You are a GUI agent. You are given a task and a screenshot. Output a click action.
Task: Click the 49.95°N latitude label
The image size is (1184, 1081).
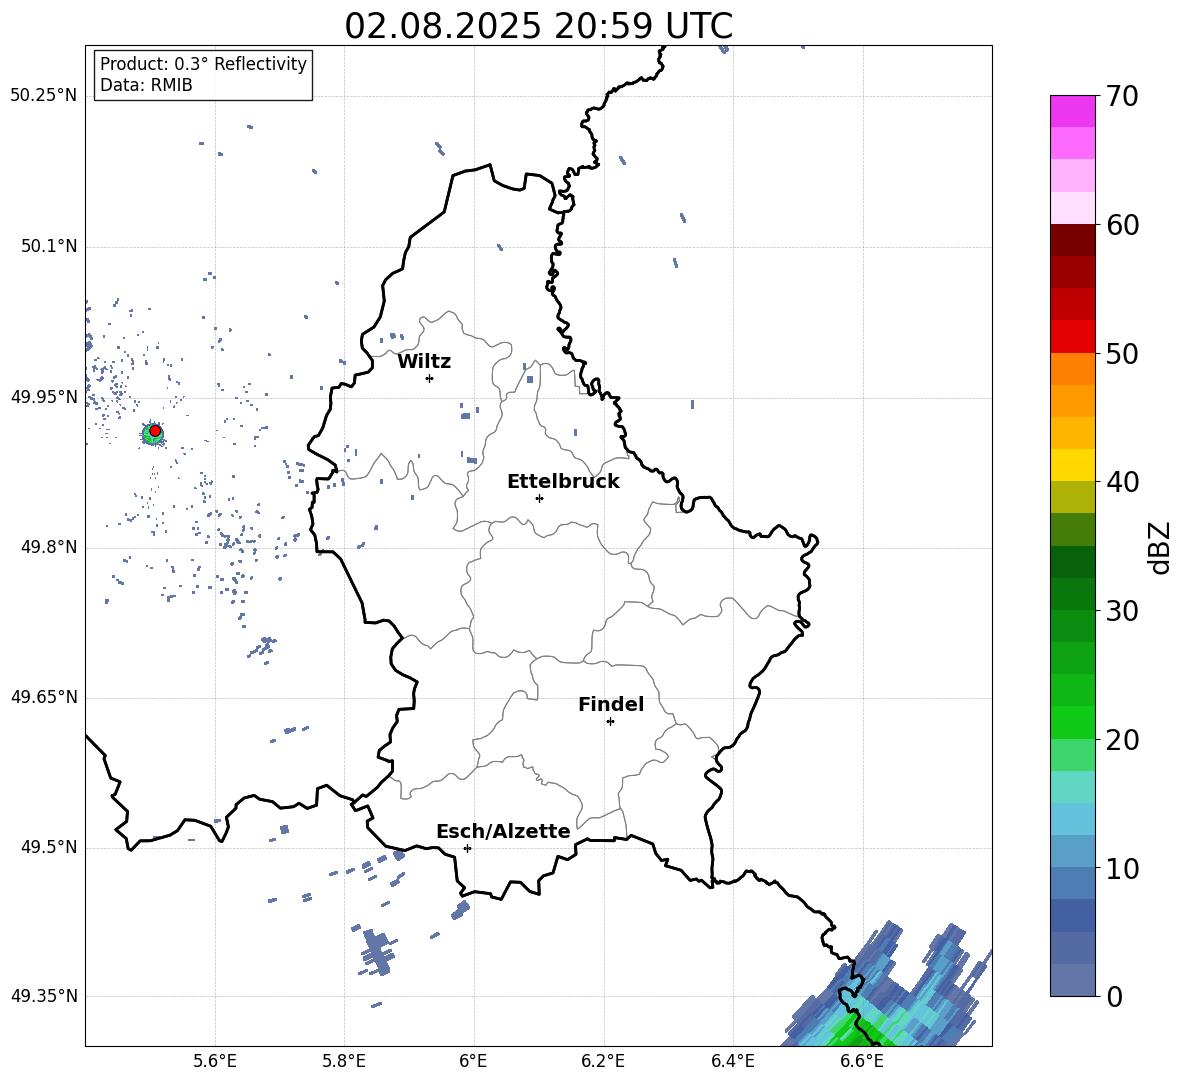point(44,397)
